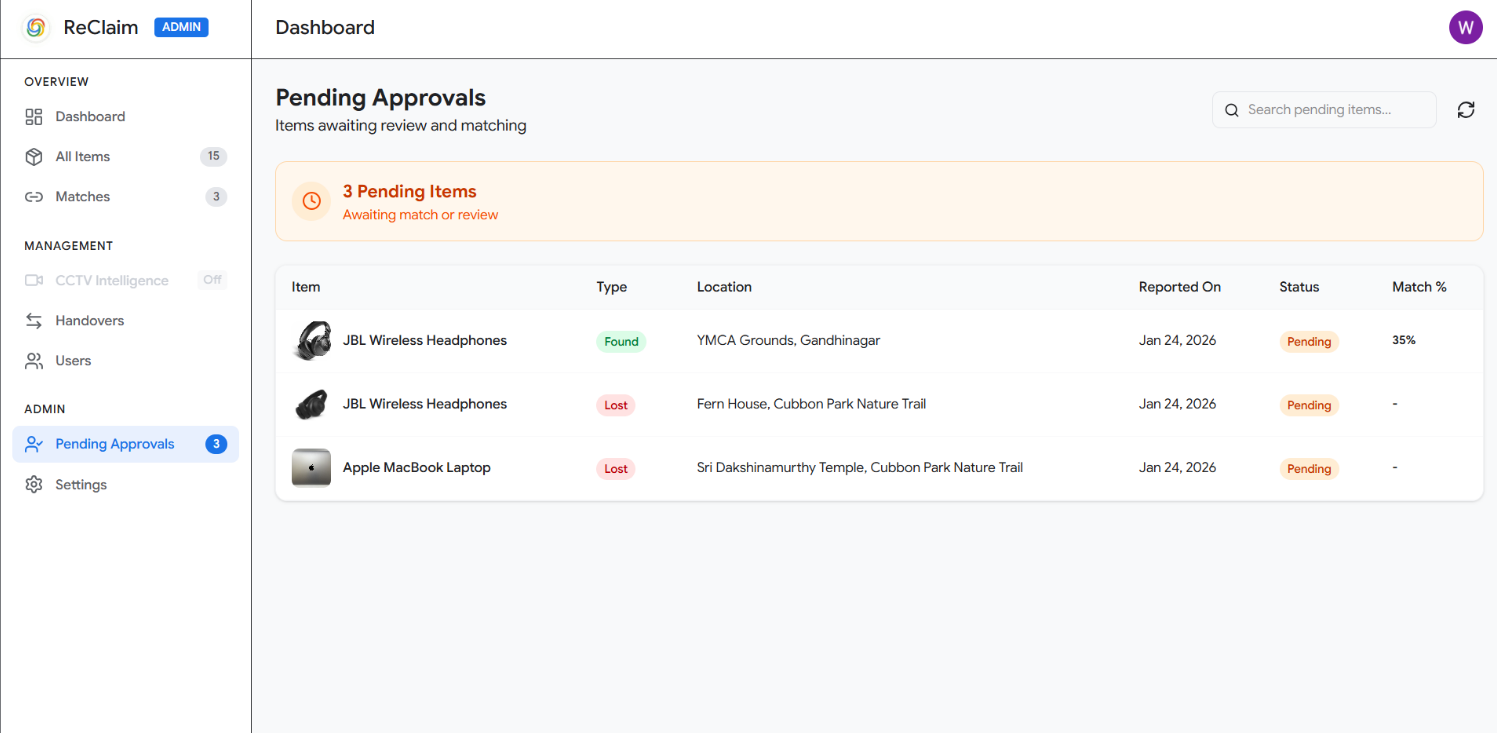Click the Pending Approvals user-check icon
1497x733 pixels.
click(x=34, y=444)
